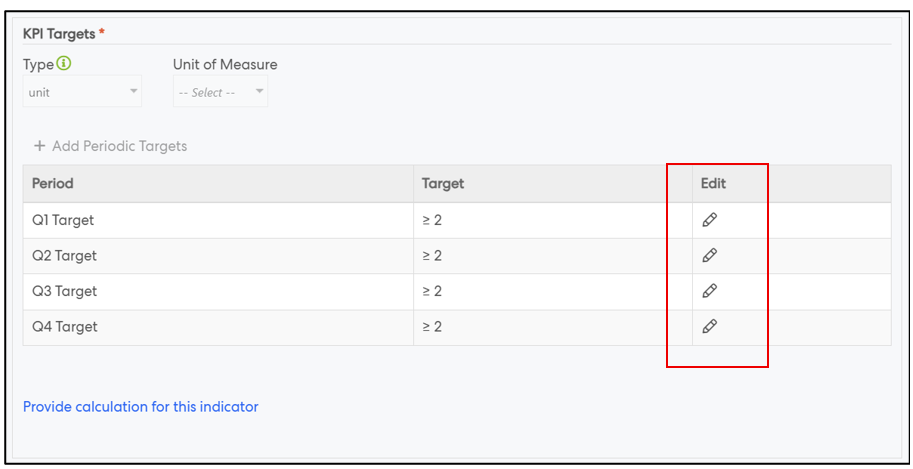Select the Q3 Target period cell
913x469 pixels.
click(x=64, y=291)
